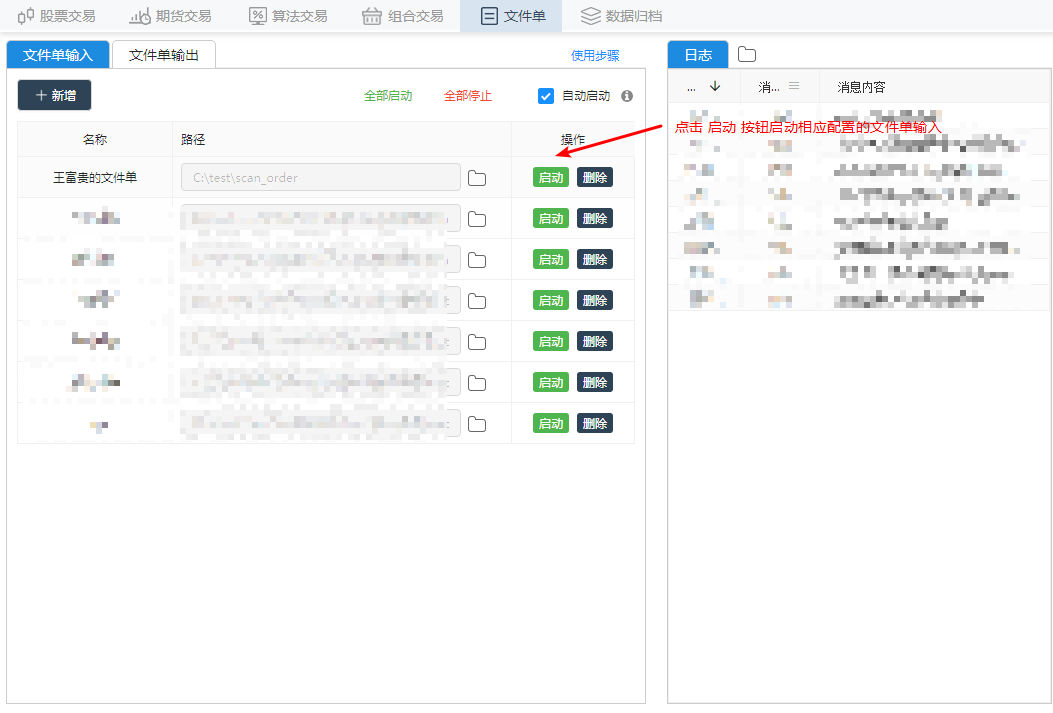Click the folder icon in the second table row

coord(477,219)
